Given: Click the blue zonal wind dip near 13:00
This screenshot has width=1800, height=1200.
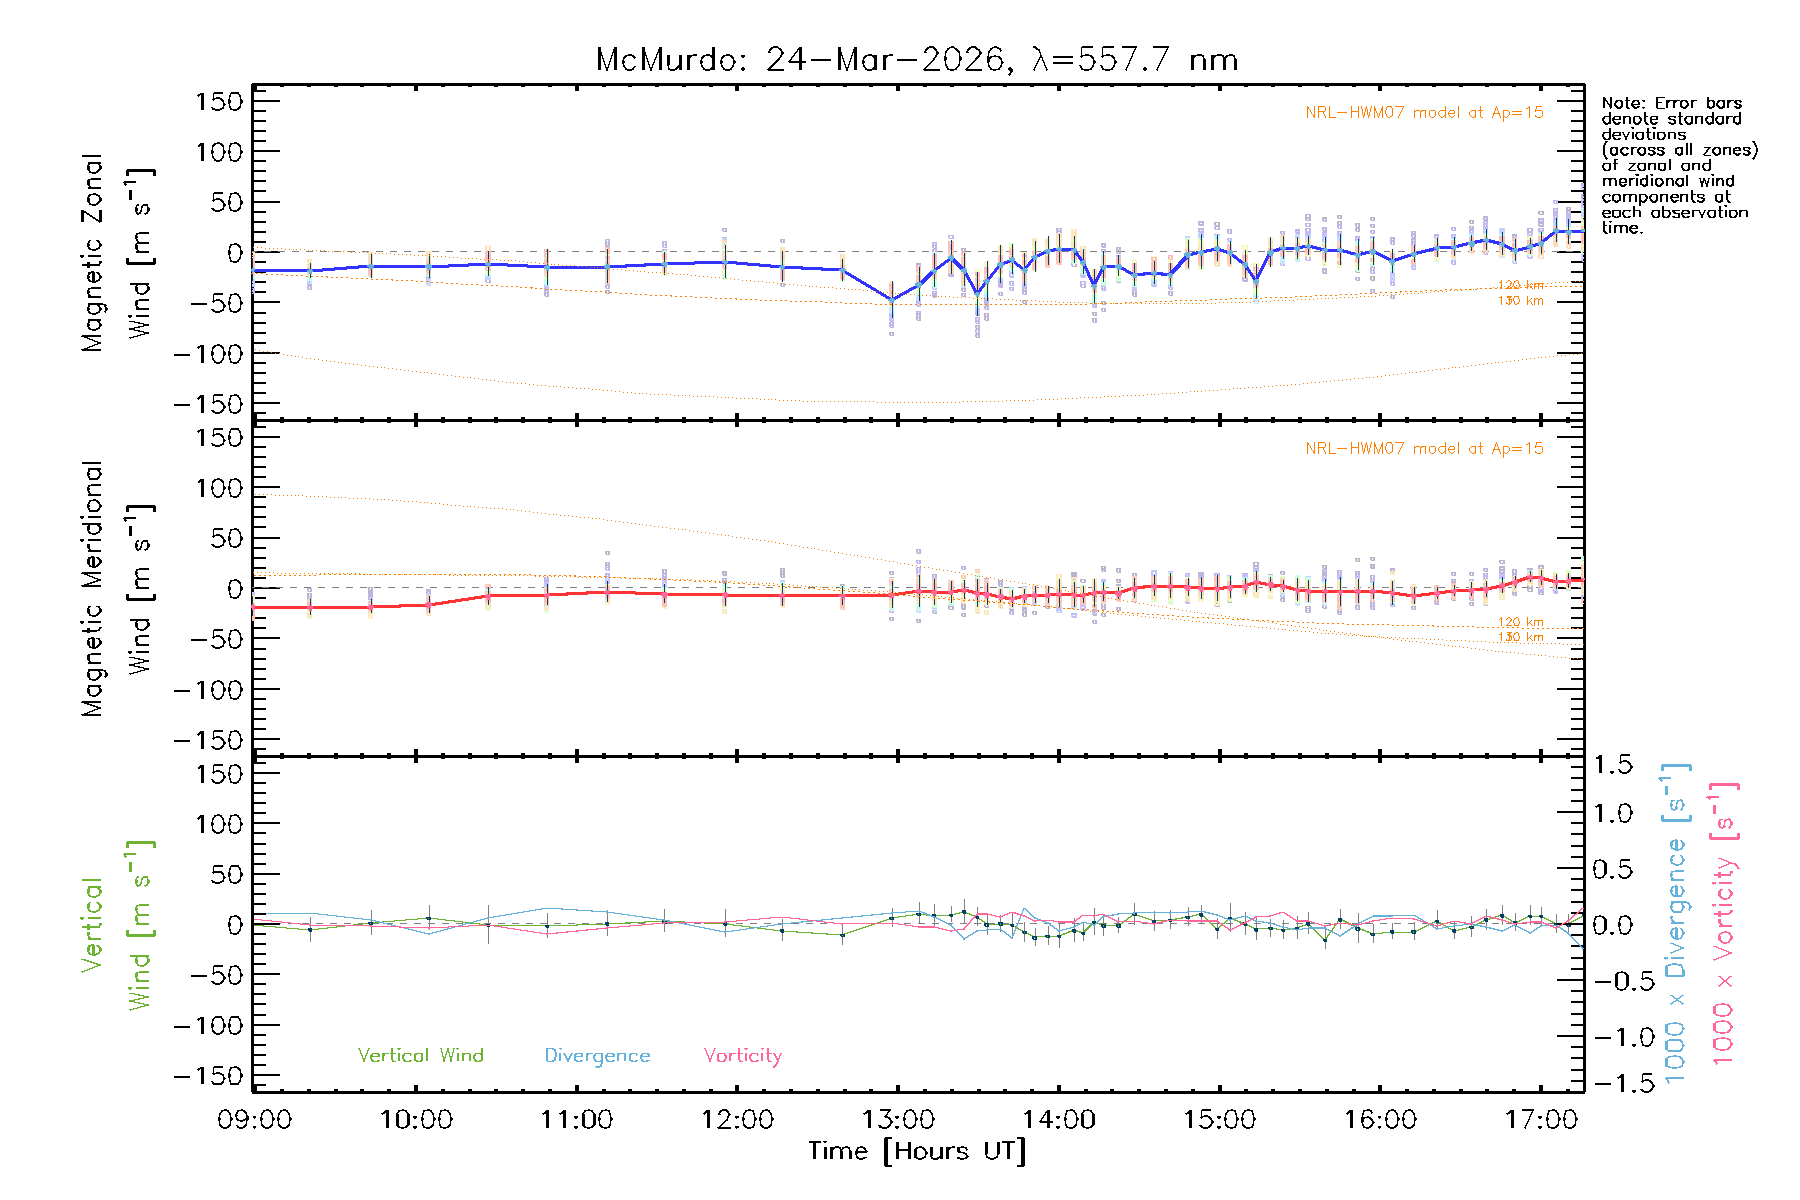Looking at the screenshot, I should point(892,299).
